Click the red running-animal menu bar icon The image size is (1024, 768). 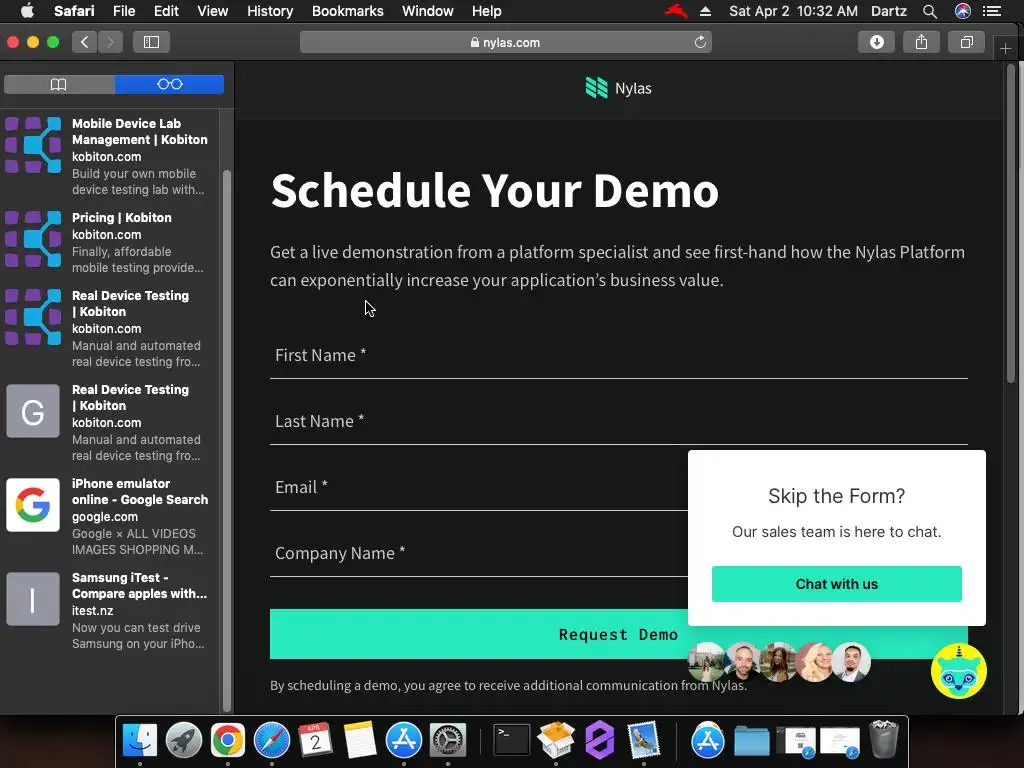(676, 11)
